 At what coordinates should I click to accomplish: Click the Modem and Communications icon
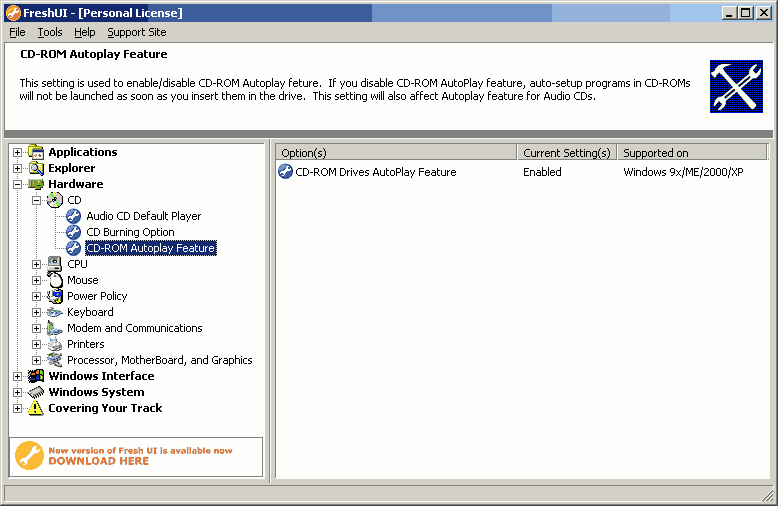tap(55, 328)
